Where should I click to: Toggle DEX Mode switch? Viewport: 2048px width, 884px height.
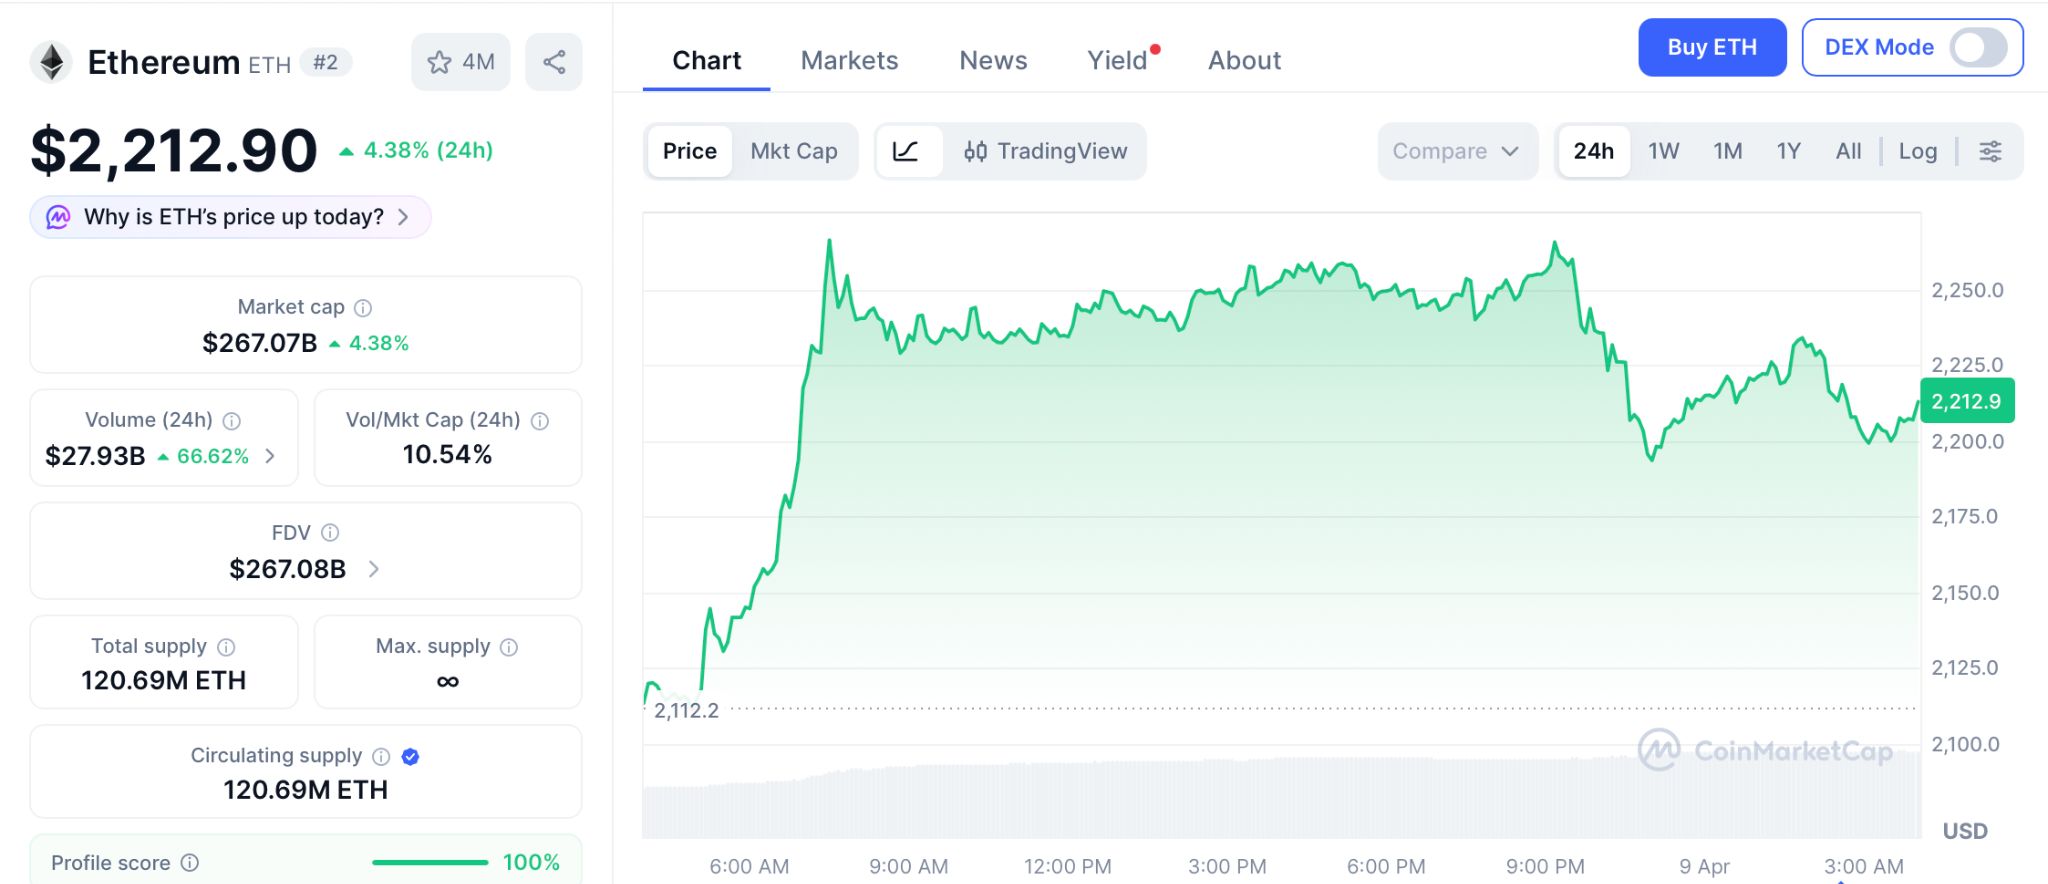tap(1977, 47)
